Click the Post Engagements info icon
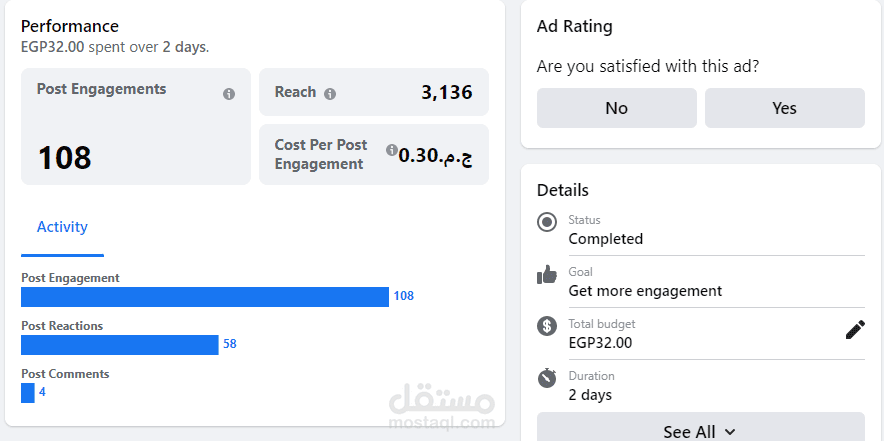Viewport: 884px width, 441px height. point(229,94)
